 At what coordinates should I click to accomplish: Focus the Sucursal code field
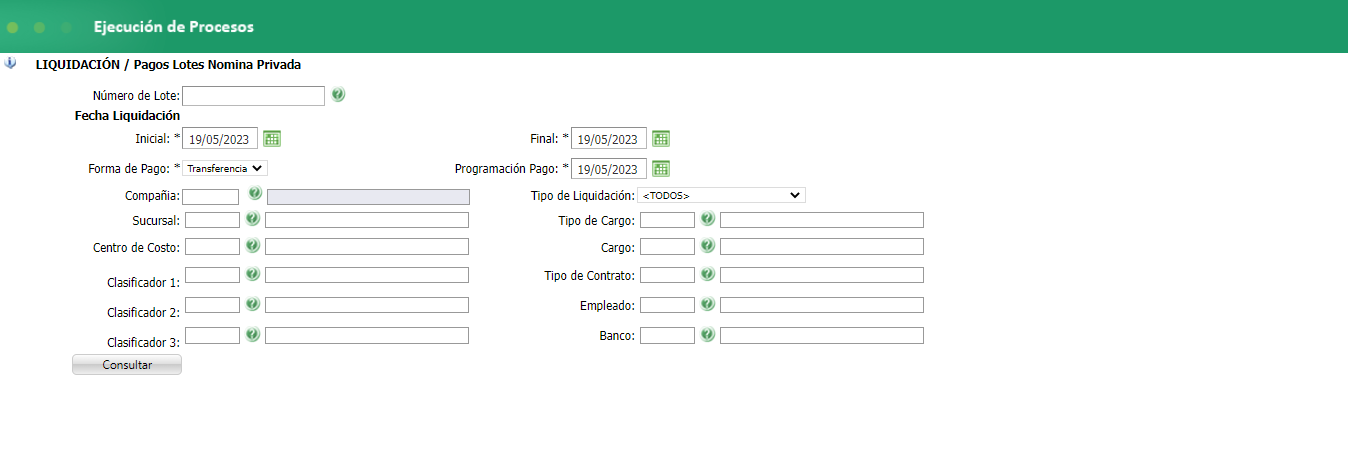212,220
